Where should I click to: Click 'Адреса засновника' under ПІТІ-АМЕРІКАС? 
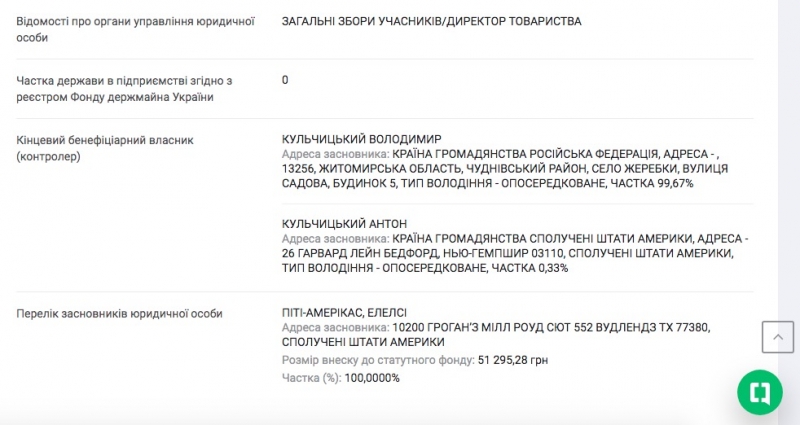click(x=335, y=328)
